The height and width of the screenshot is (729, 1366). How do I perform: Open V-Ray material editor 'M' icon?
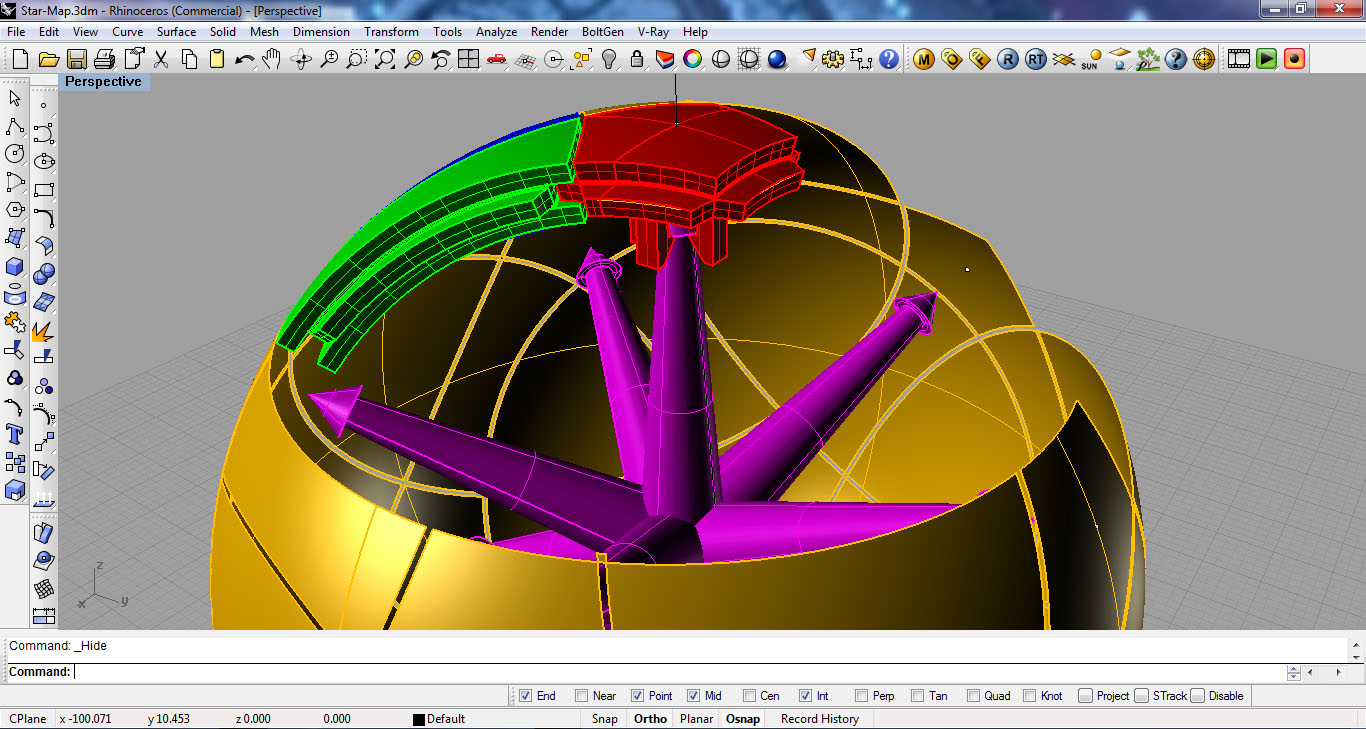924,60
